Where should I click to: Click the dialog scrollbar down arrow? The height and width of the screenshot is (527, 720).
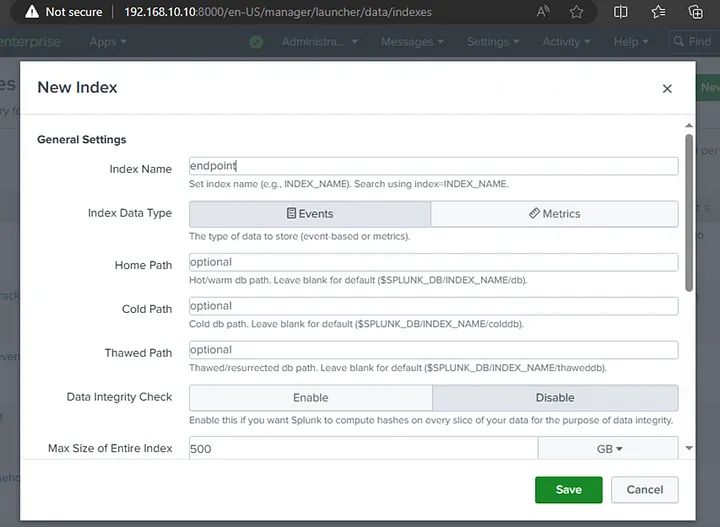pyautogui.click(x=689, y=448)
